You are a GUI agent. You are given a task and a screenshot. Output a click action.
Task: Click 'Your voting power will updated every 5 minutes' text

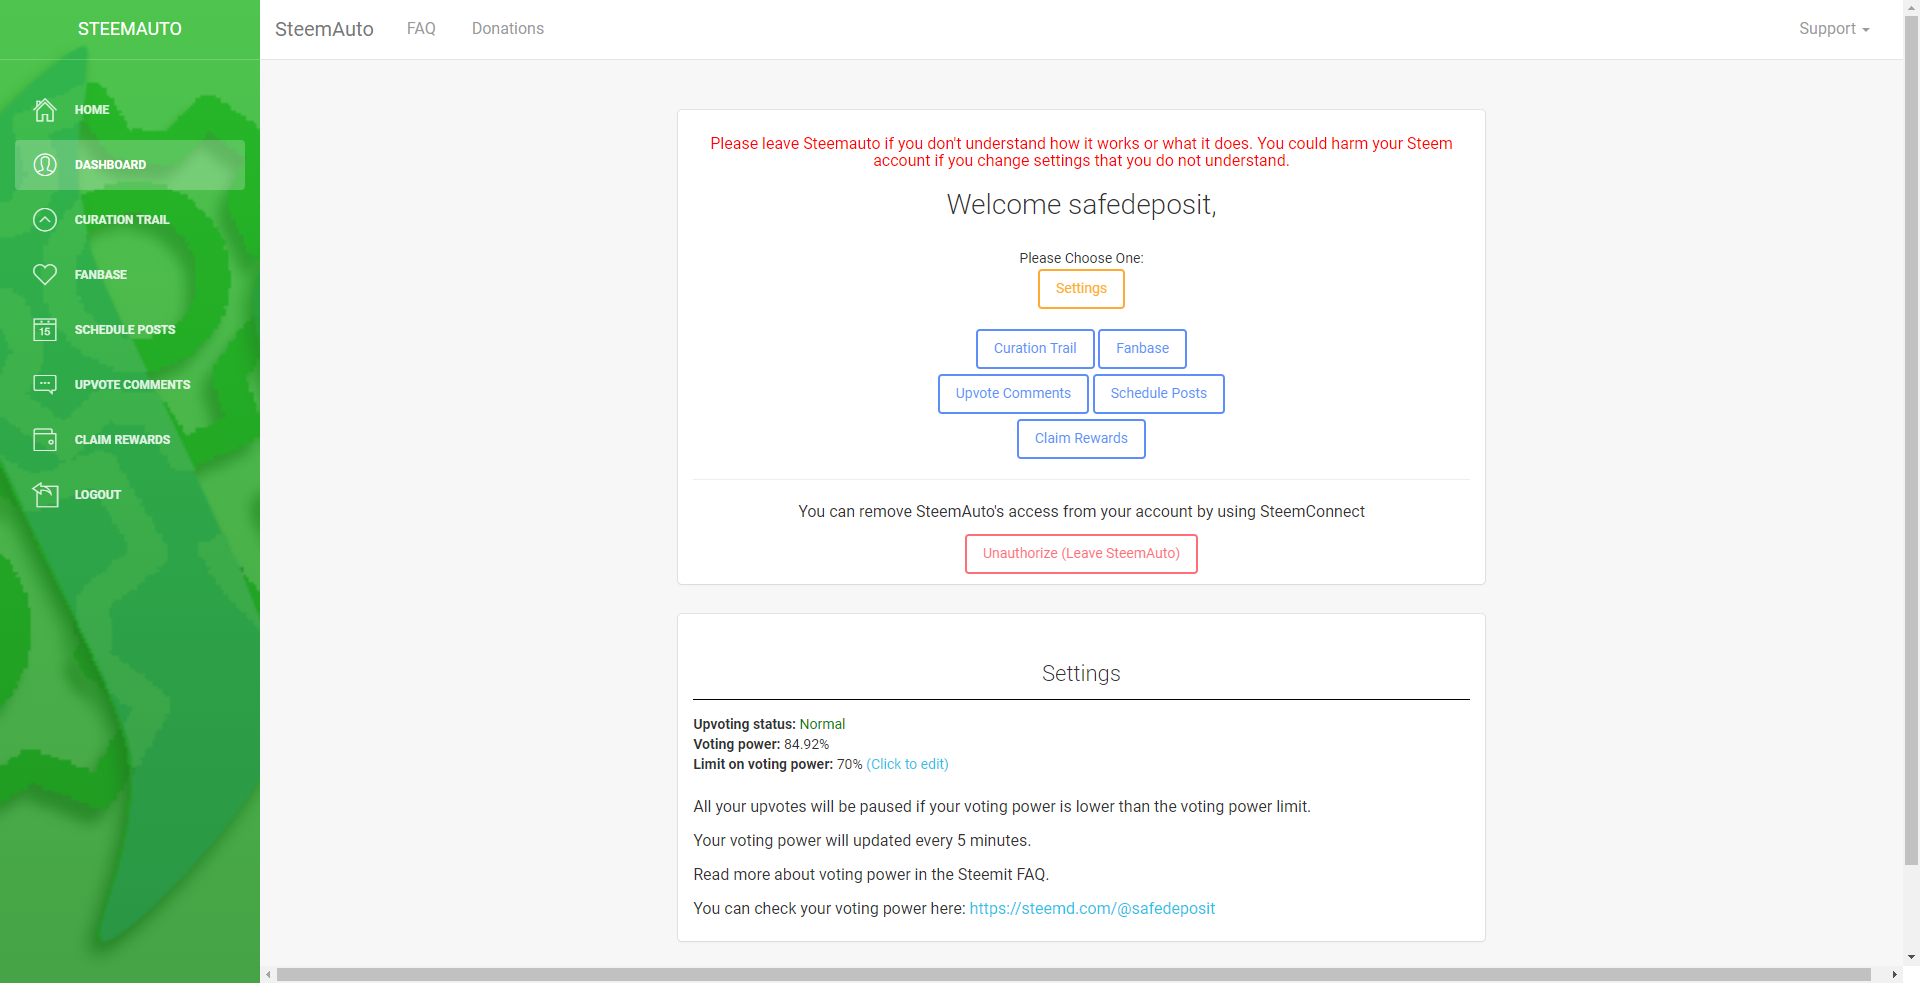point(862,841)
